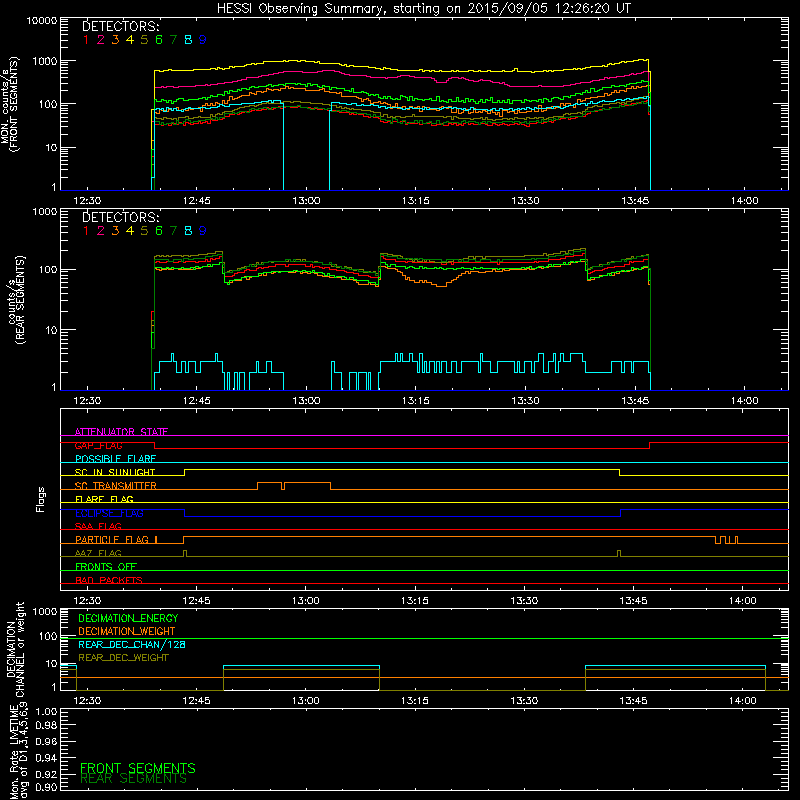Click the cyan REAR_DEC_CHAN step near 12:50
The image size is (800, 800).
(301, 666)
